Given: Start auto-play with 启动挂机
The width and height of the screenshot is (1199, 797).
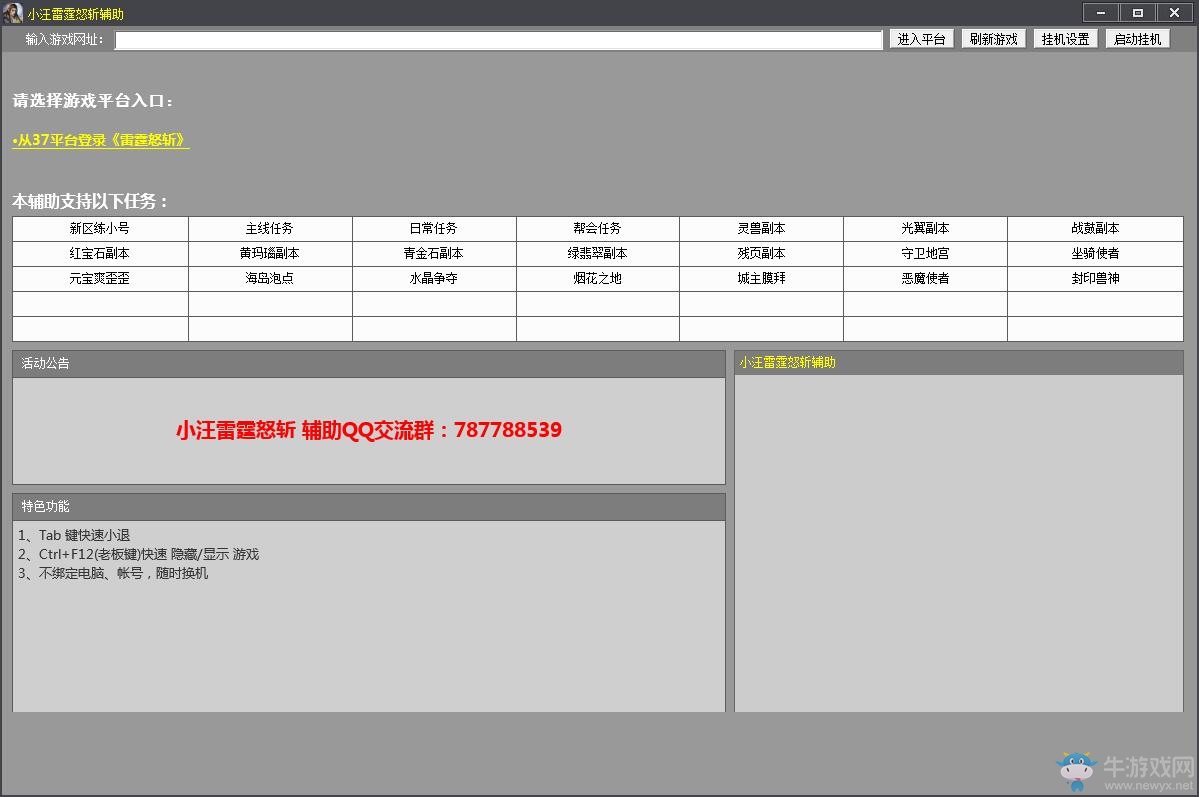Looking at the screenshot, I should [1138, 39].
